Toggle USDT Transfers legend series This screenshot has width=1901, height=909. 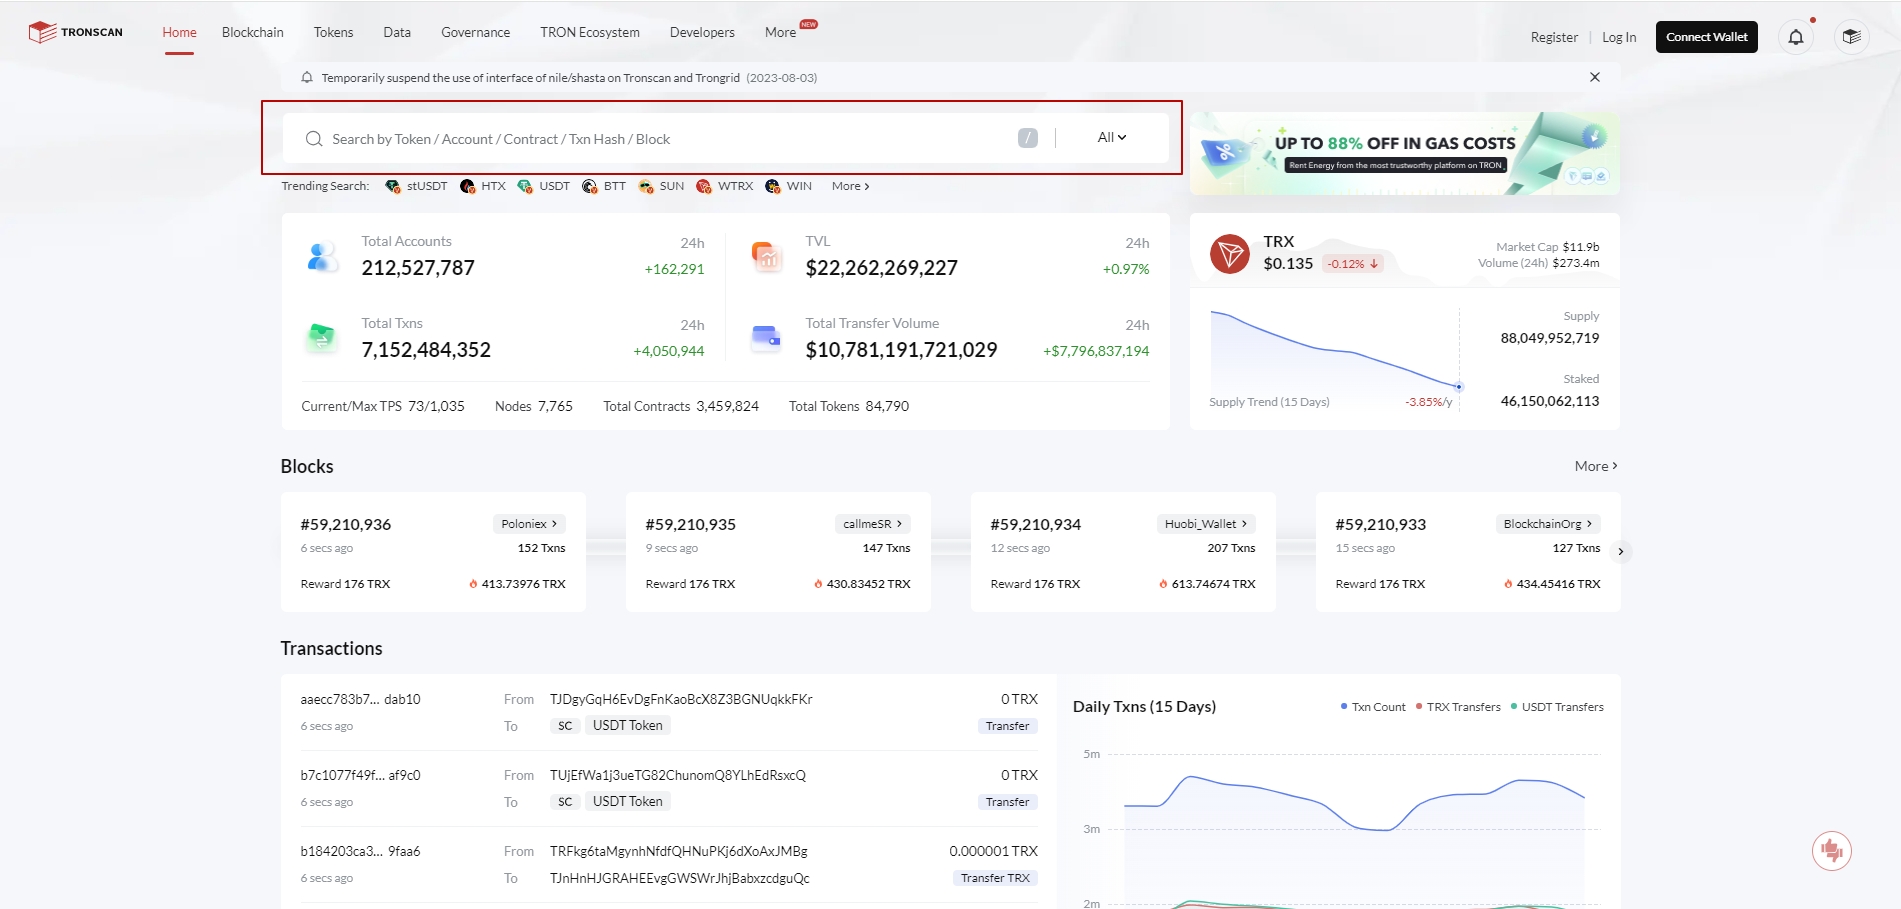(1557, 707)
